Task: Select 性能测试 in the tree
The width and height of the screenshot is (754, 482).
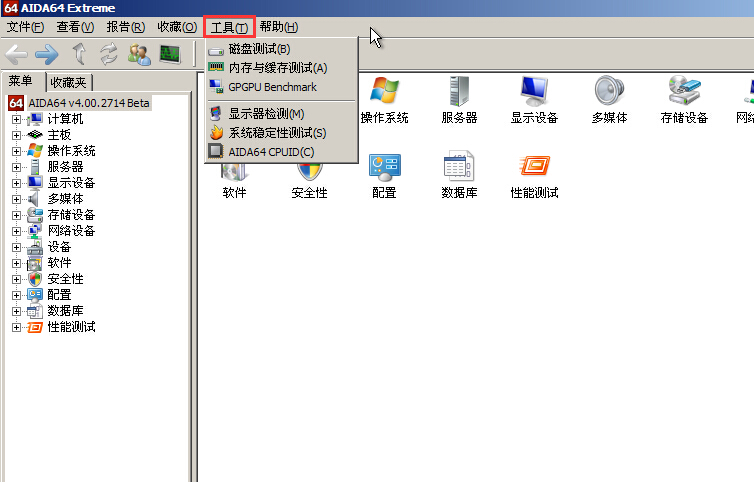Action: click(x=71, y=327)
